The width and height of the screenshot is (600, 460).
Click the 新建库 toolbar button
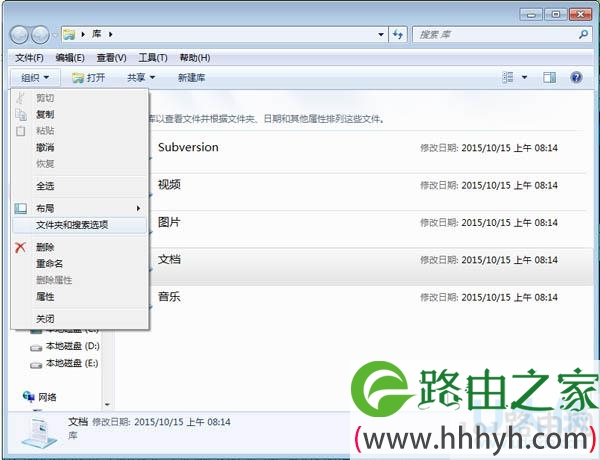click(x=191, y=78)
